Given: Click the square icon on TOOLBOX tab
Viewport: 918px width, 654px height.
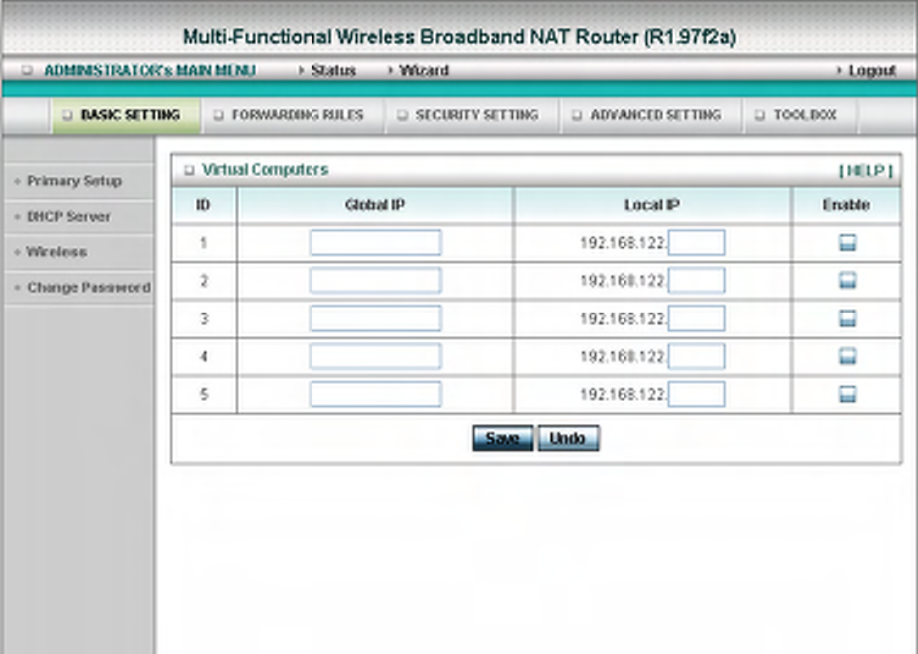Looking at the screenshot, I should (x=759, y=115).
